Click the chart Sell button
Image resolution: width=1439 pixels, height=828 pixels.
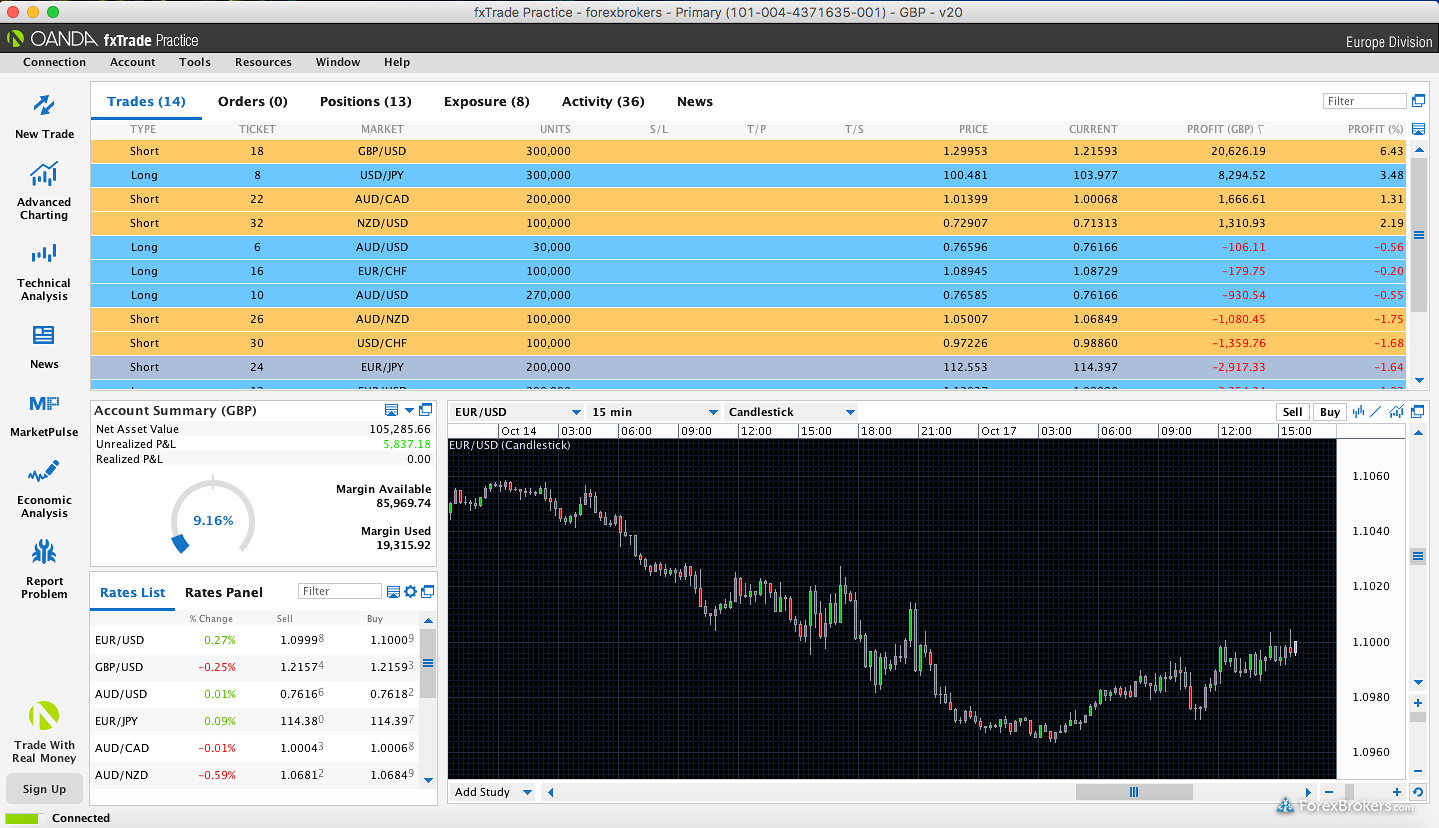click(x=1293, y=412)
